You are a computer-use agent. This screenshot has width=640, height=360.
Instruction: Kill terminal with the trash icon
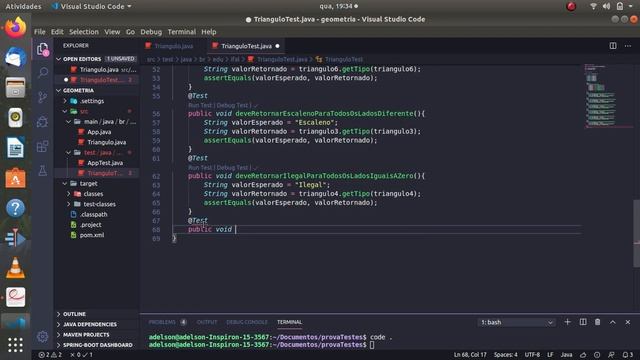[x=598, y=322]
